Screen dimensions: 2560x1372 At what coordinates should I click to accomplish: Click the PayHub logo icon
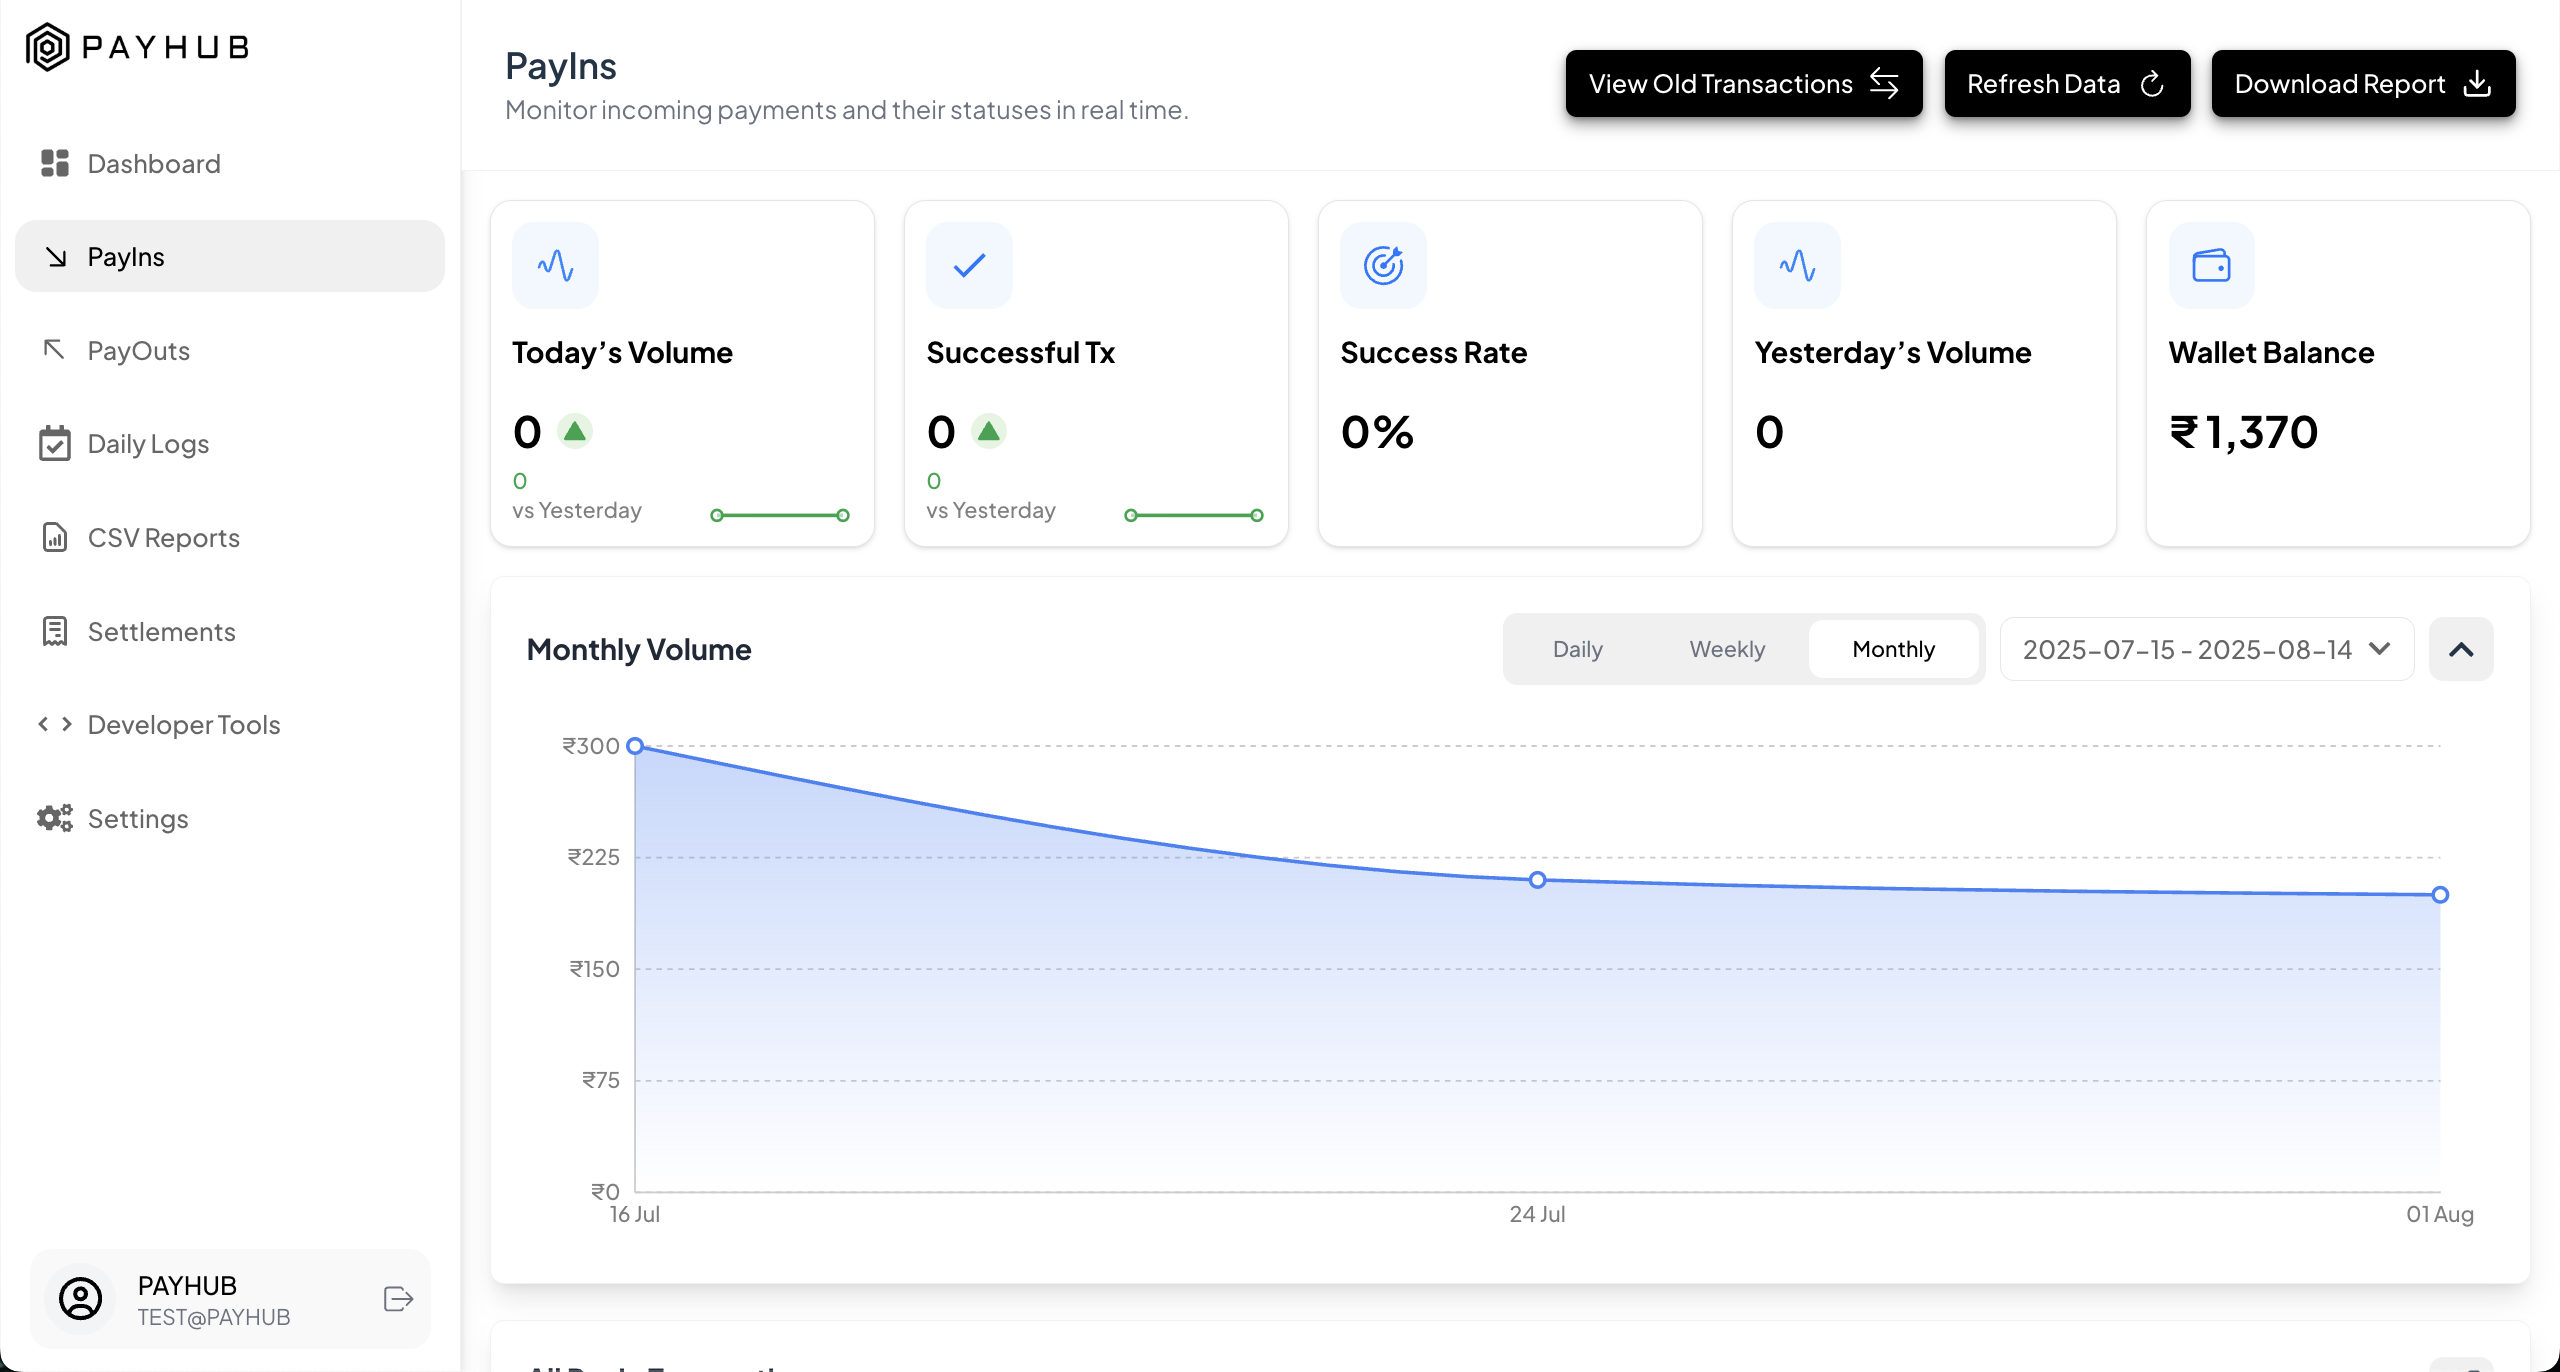coord(47,47)
